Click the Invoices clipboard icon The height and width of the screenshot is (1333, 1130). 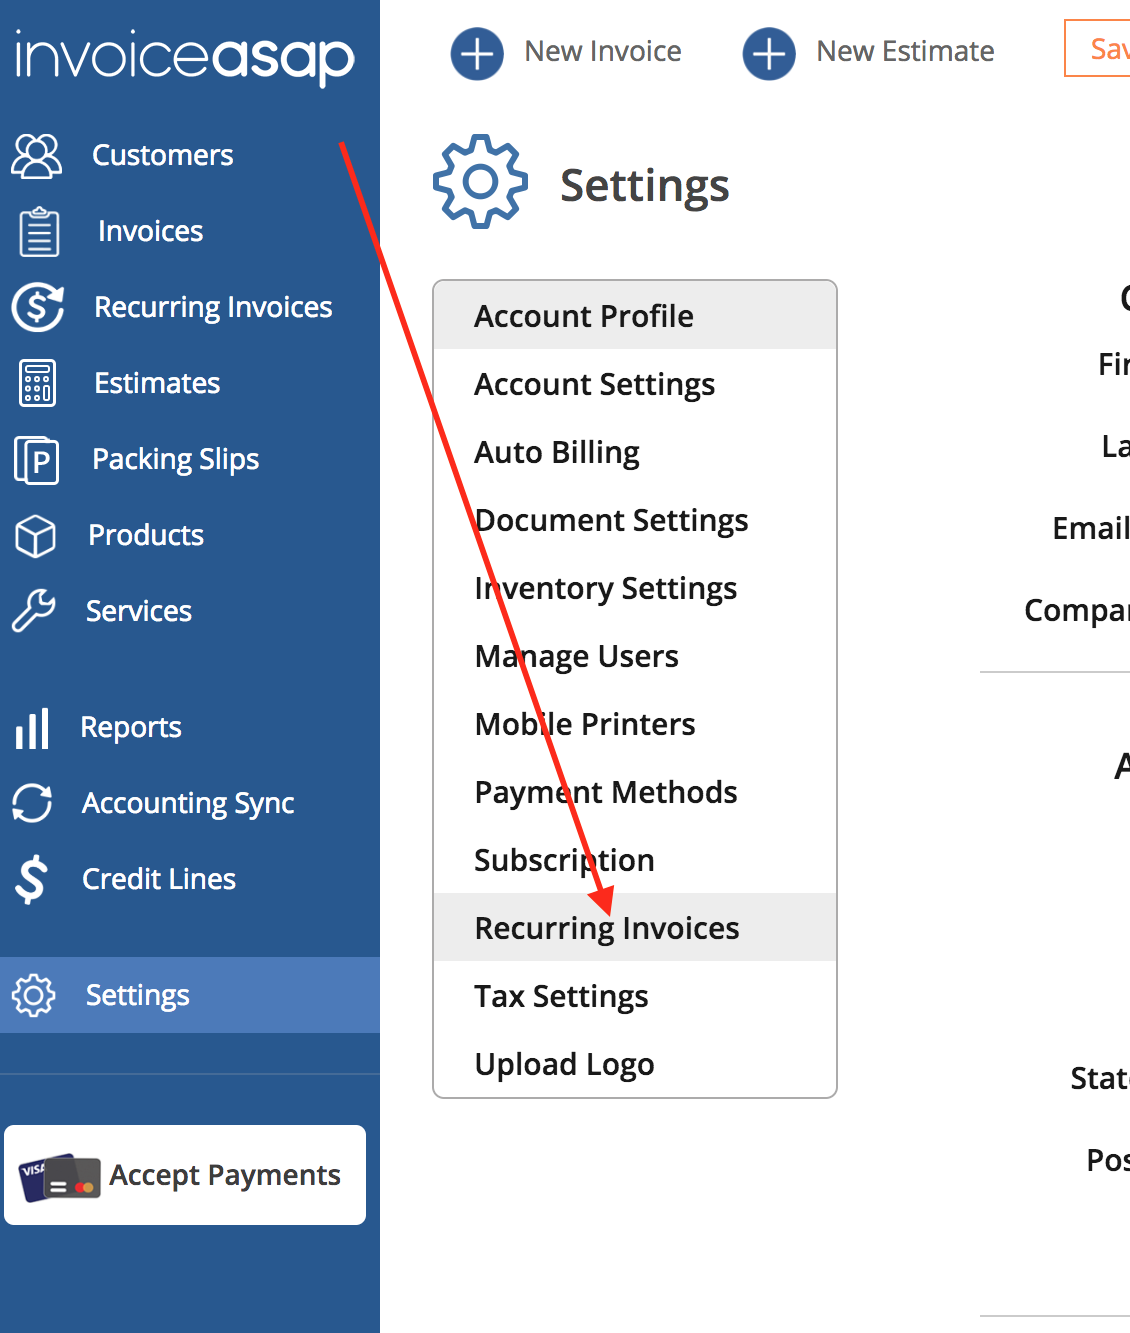click(x=39, y=232)
